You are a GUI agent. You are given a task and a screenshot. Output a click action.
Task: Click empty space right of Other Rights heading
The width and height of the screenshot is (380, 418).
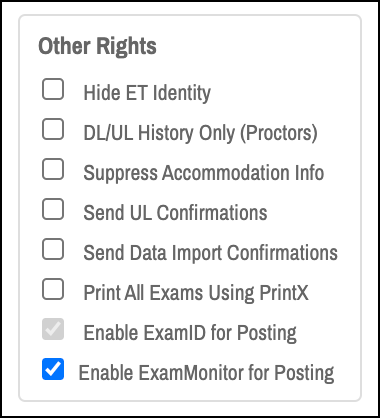pos(257,46)
